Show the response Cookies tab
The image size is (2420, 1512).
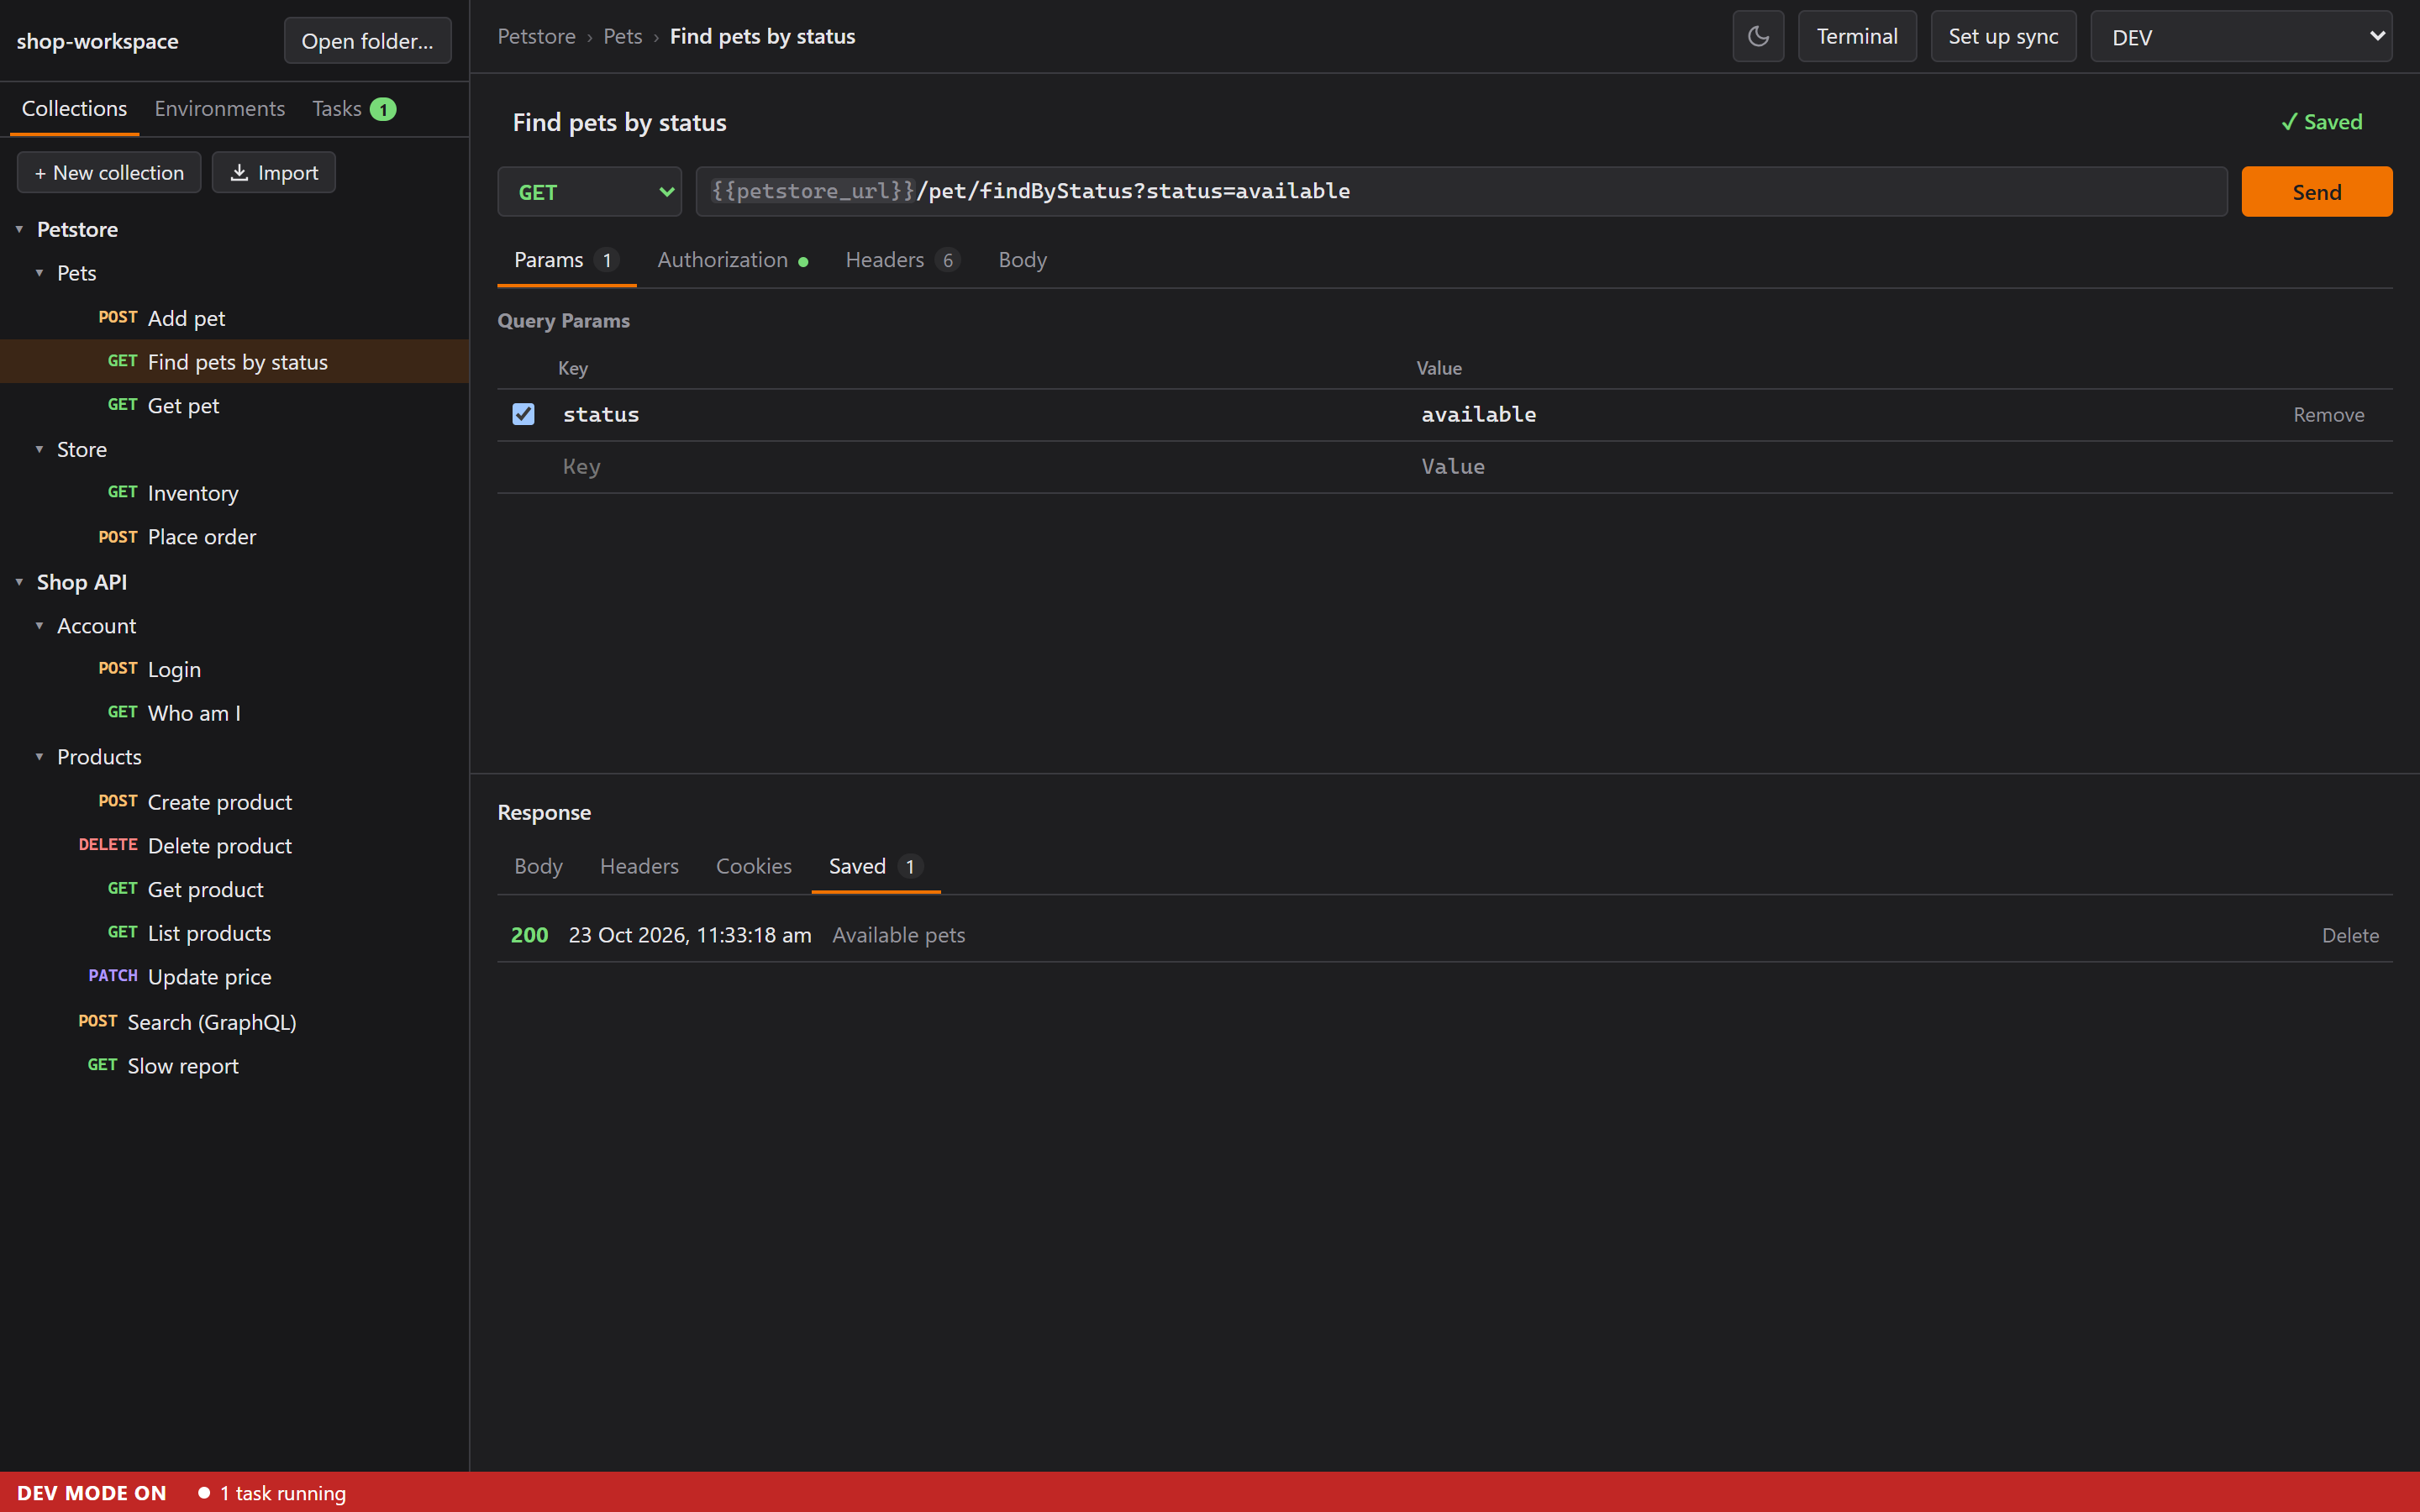coord(753,866)
